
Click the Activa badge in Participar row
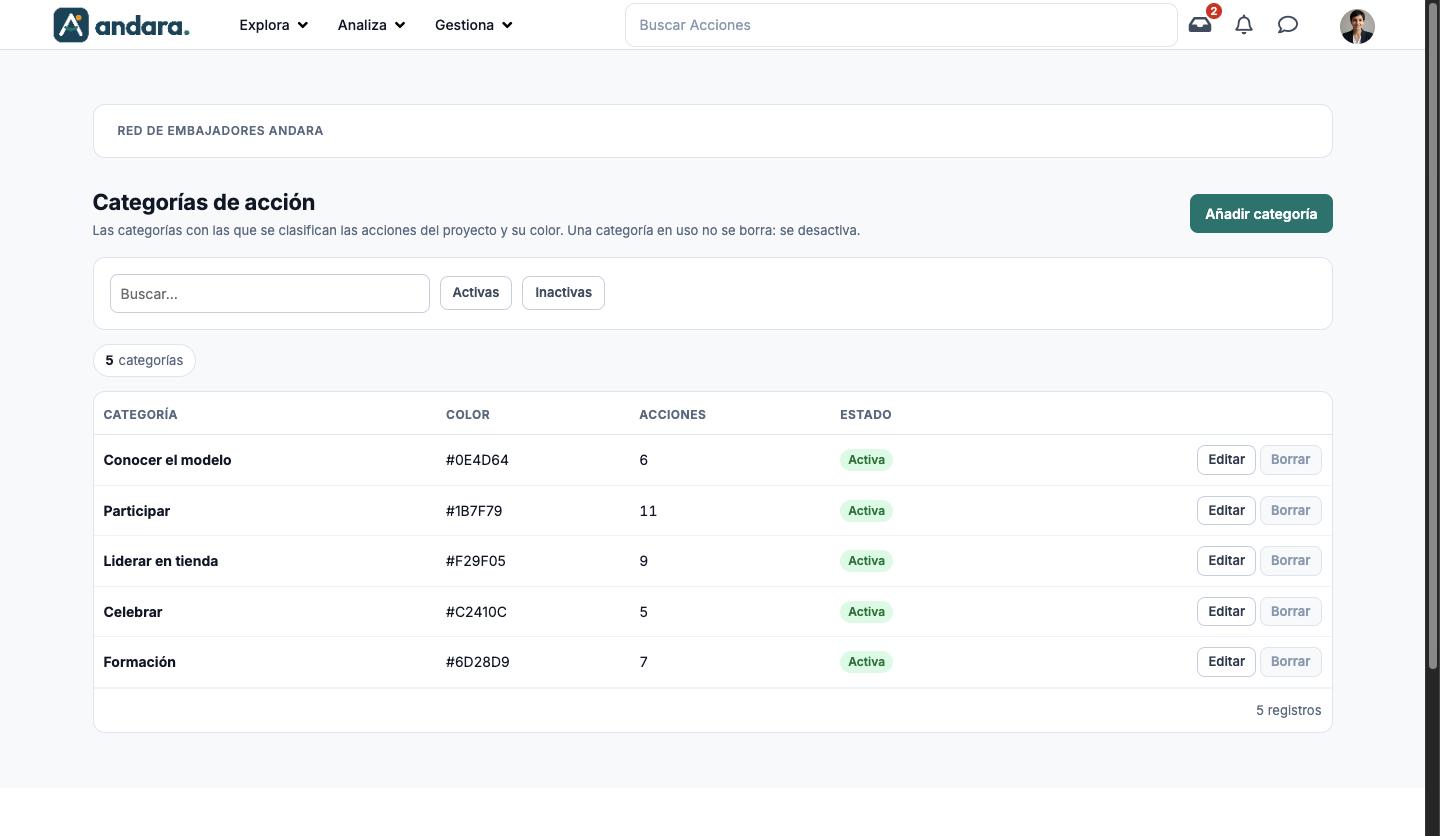866,511
